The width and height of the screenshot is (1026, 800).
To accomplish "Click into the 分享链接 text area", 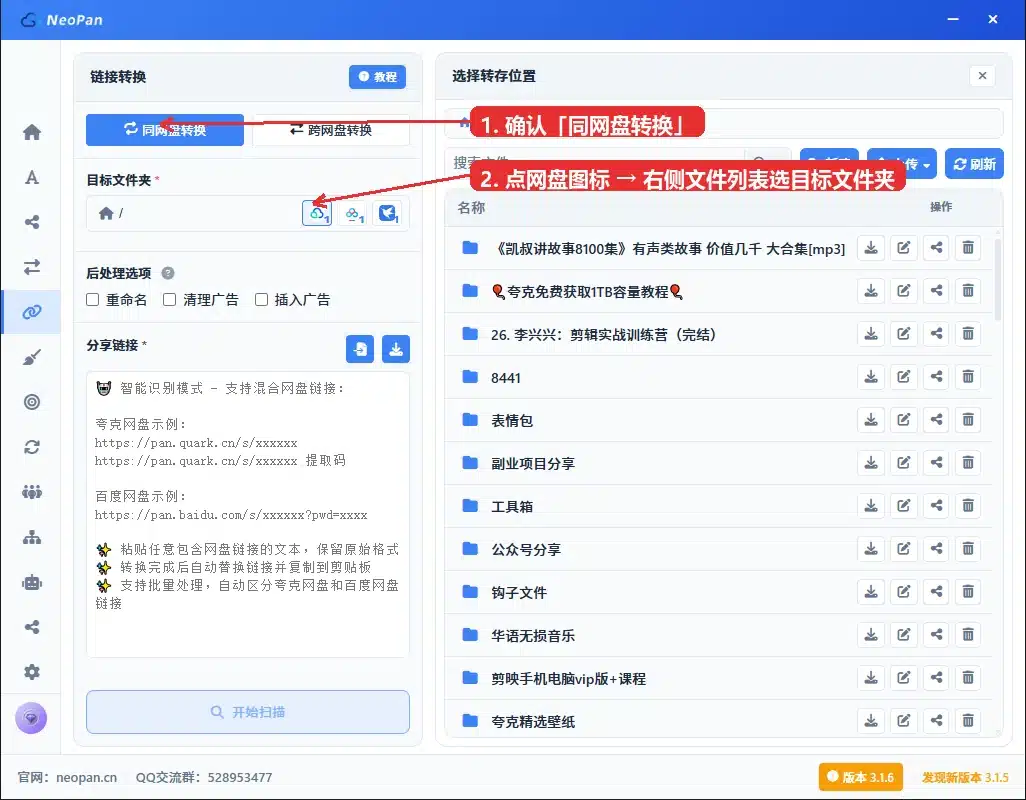I will [x=248, y=514].
